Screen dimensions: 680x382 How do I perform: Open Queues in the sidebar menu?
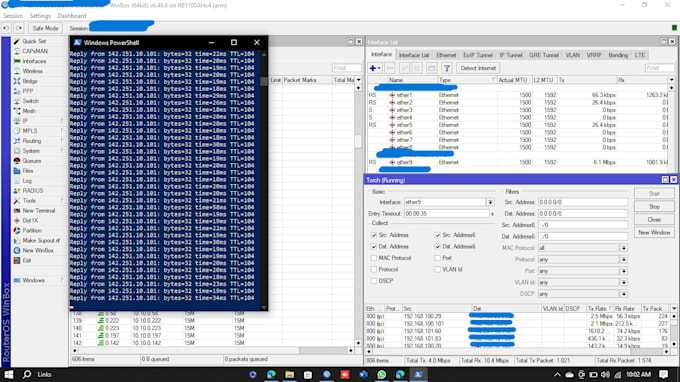32,161
